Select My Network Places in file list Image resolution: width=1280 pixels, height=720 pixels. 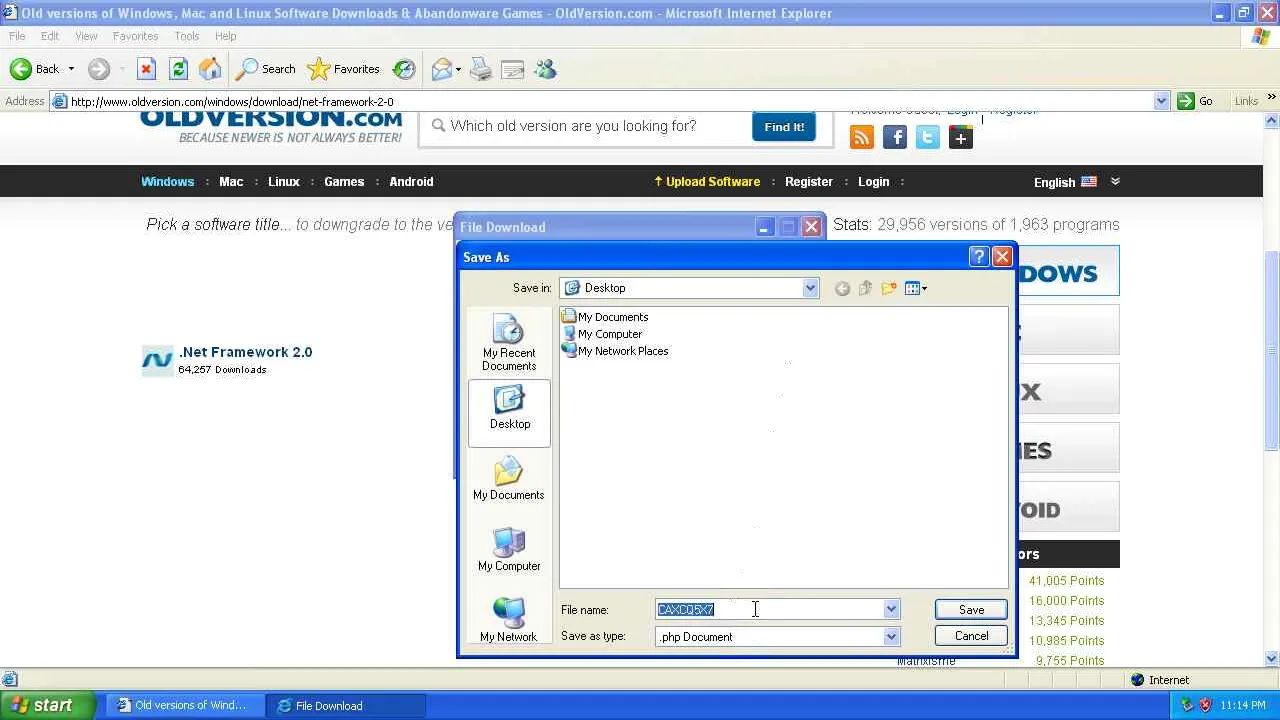tap(615, 351)
